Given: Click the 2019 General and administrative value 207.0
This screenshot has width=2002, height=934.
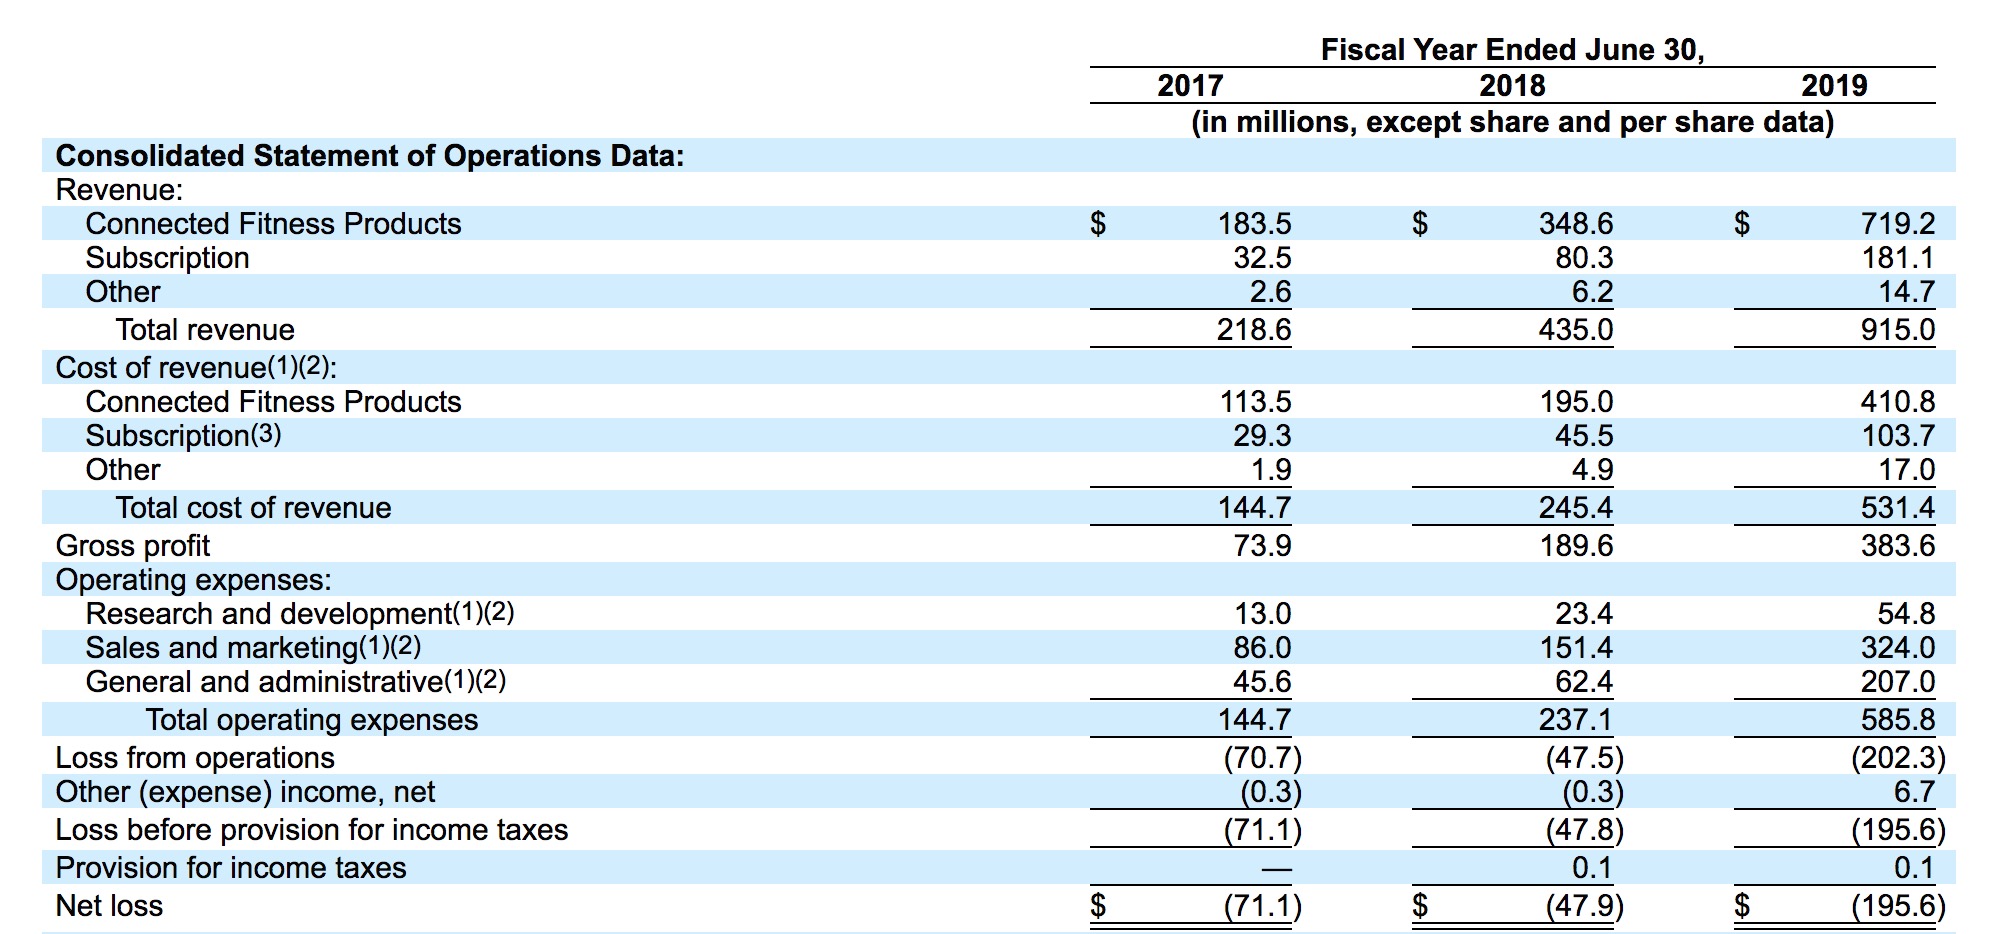Looking at the screenshot, I should (1897, 682).
